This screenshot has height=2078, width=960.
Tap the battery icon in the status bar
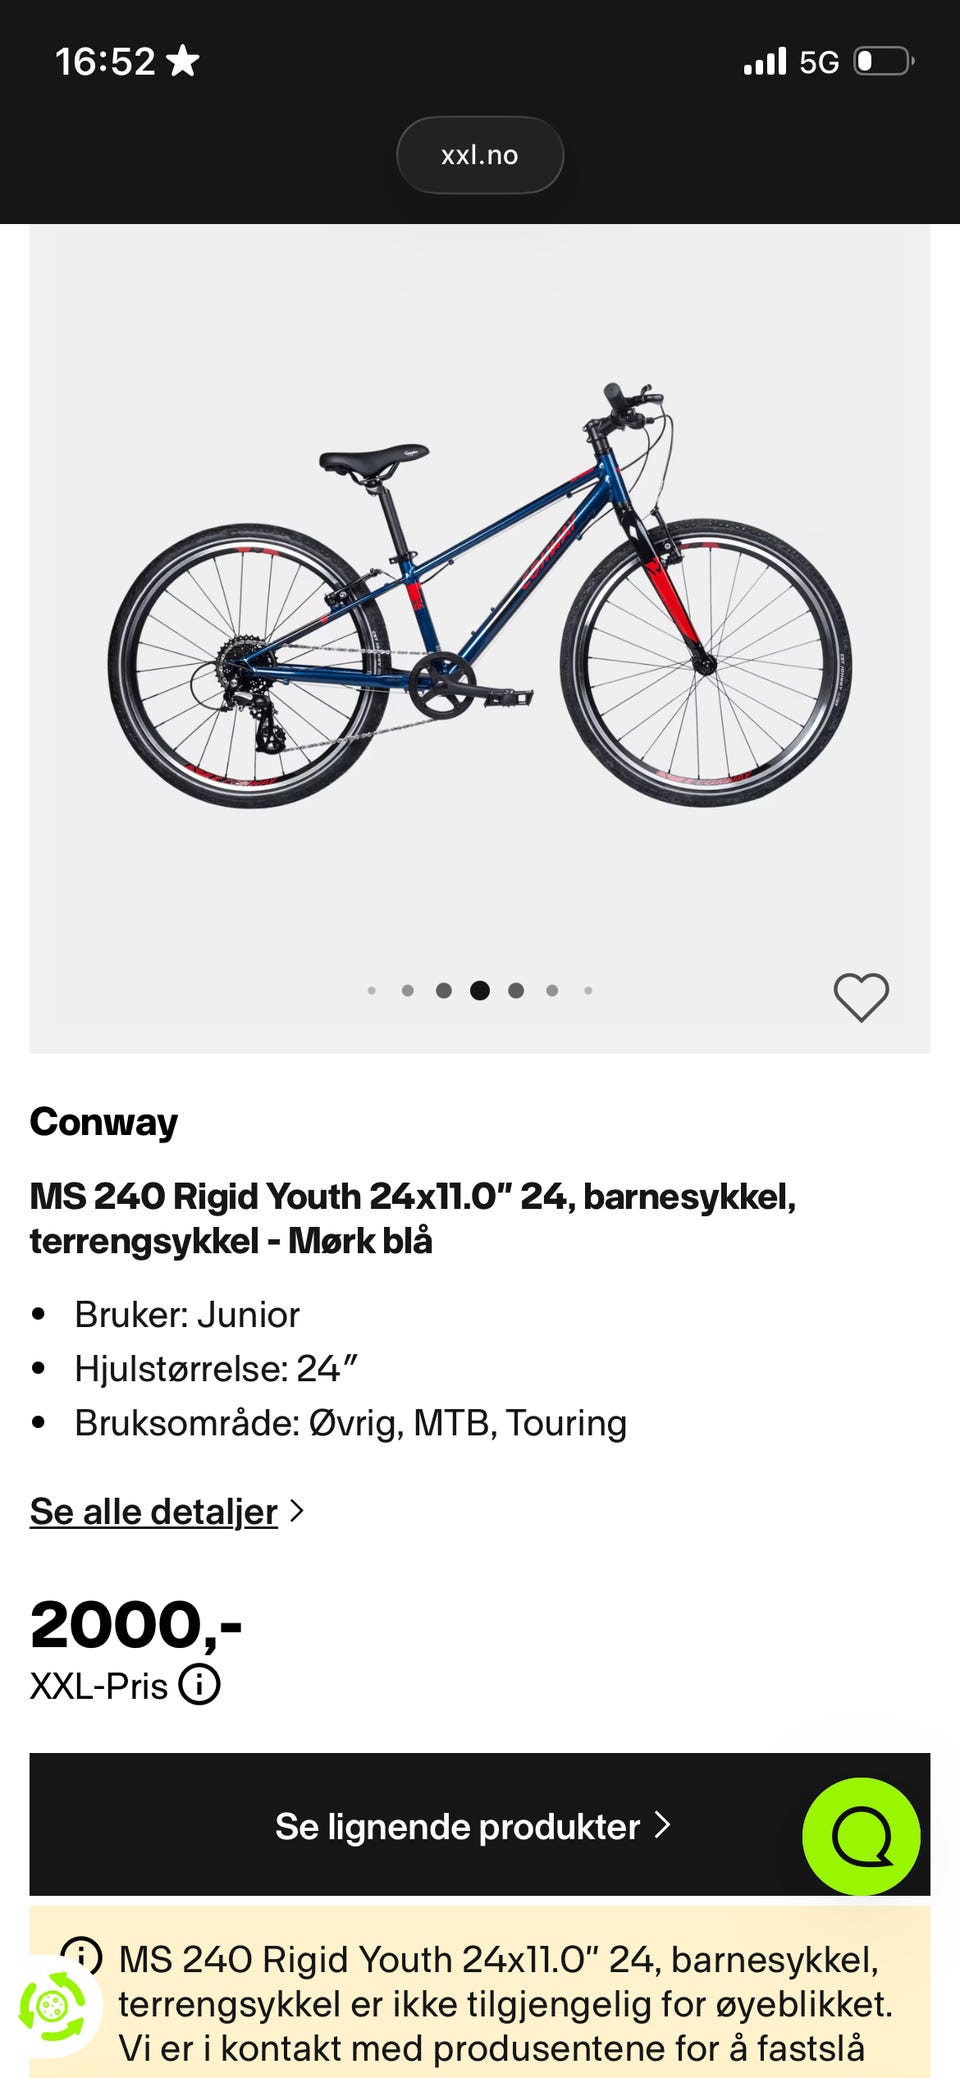point(883,62)
